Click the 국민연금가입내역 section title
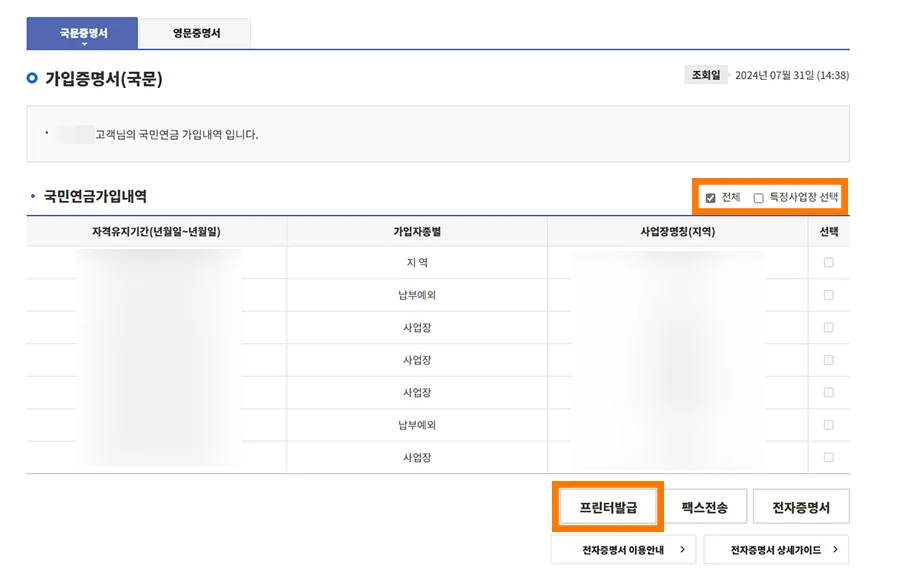900x570 pixels. [x=95, y=197]
